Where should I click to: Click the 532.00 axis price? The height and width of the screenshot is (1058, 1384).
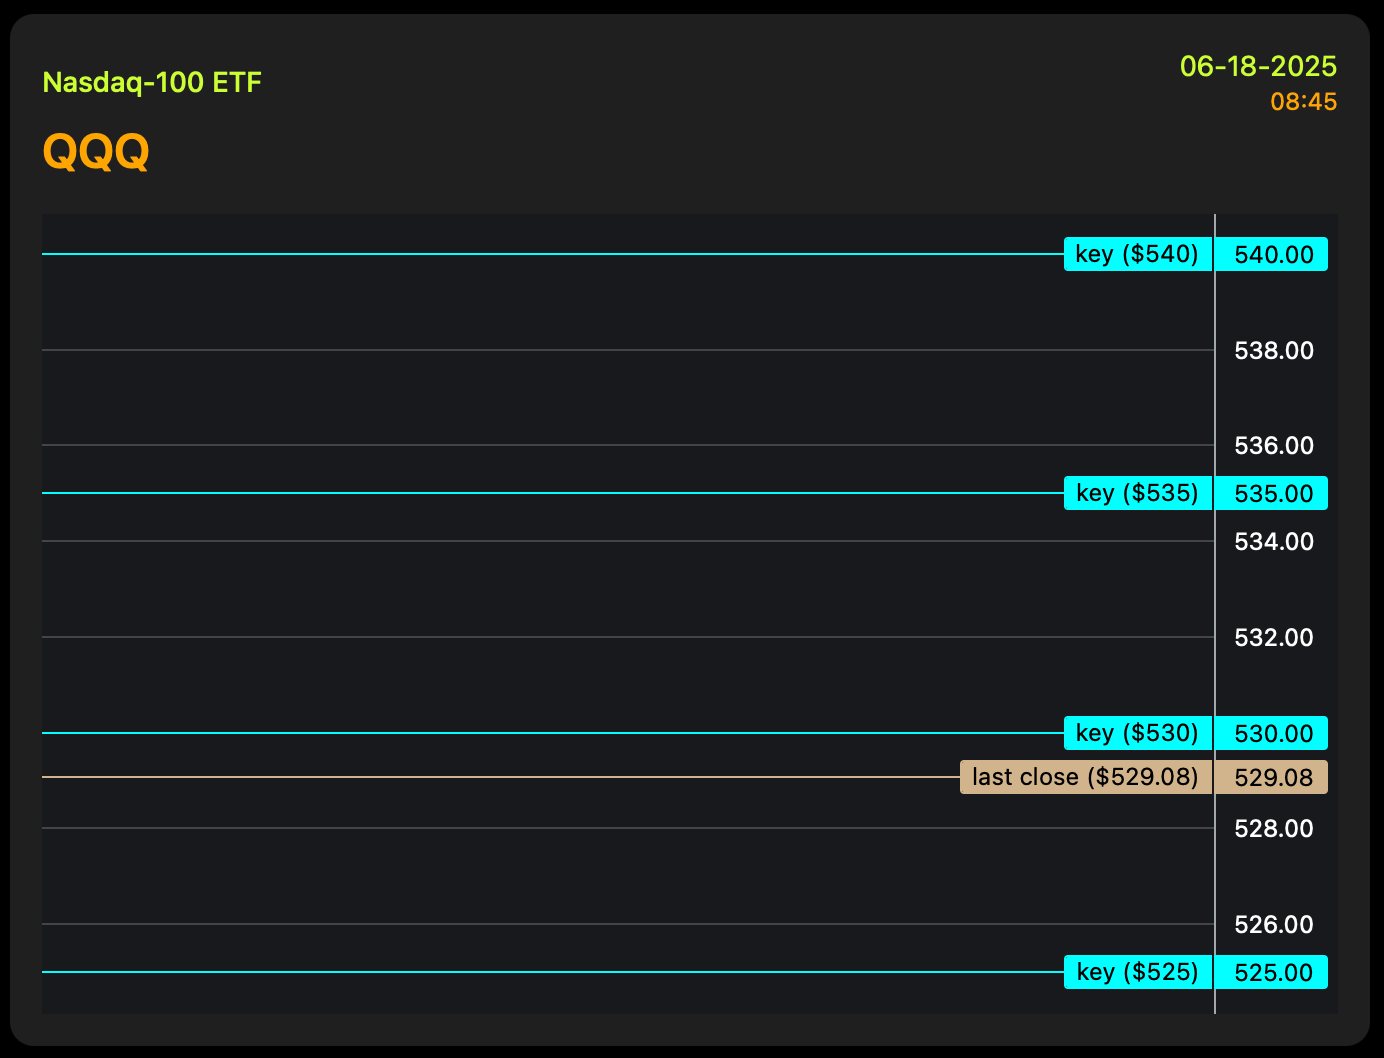point(1274,637)
